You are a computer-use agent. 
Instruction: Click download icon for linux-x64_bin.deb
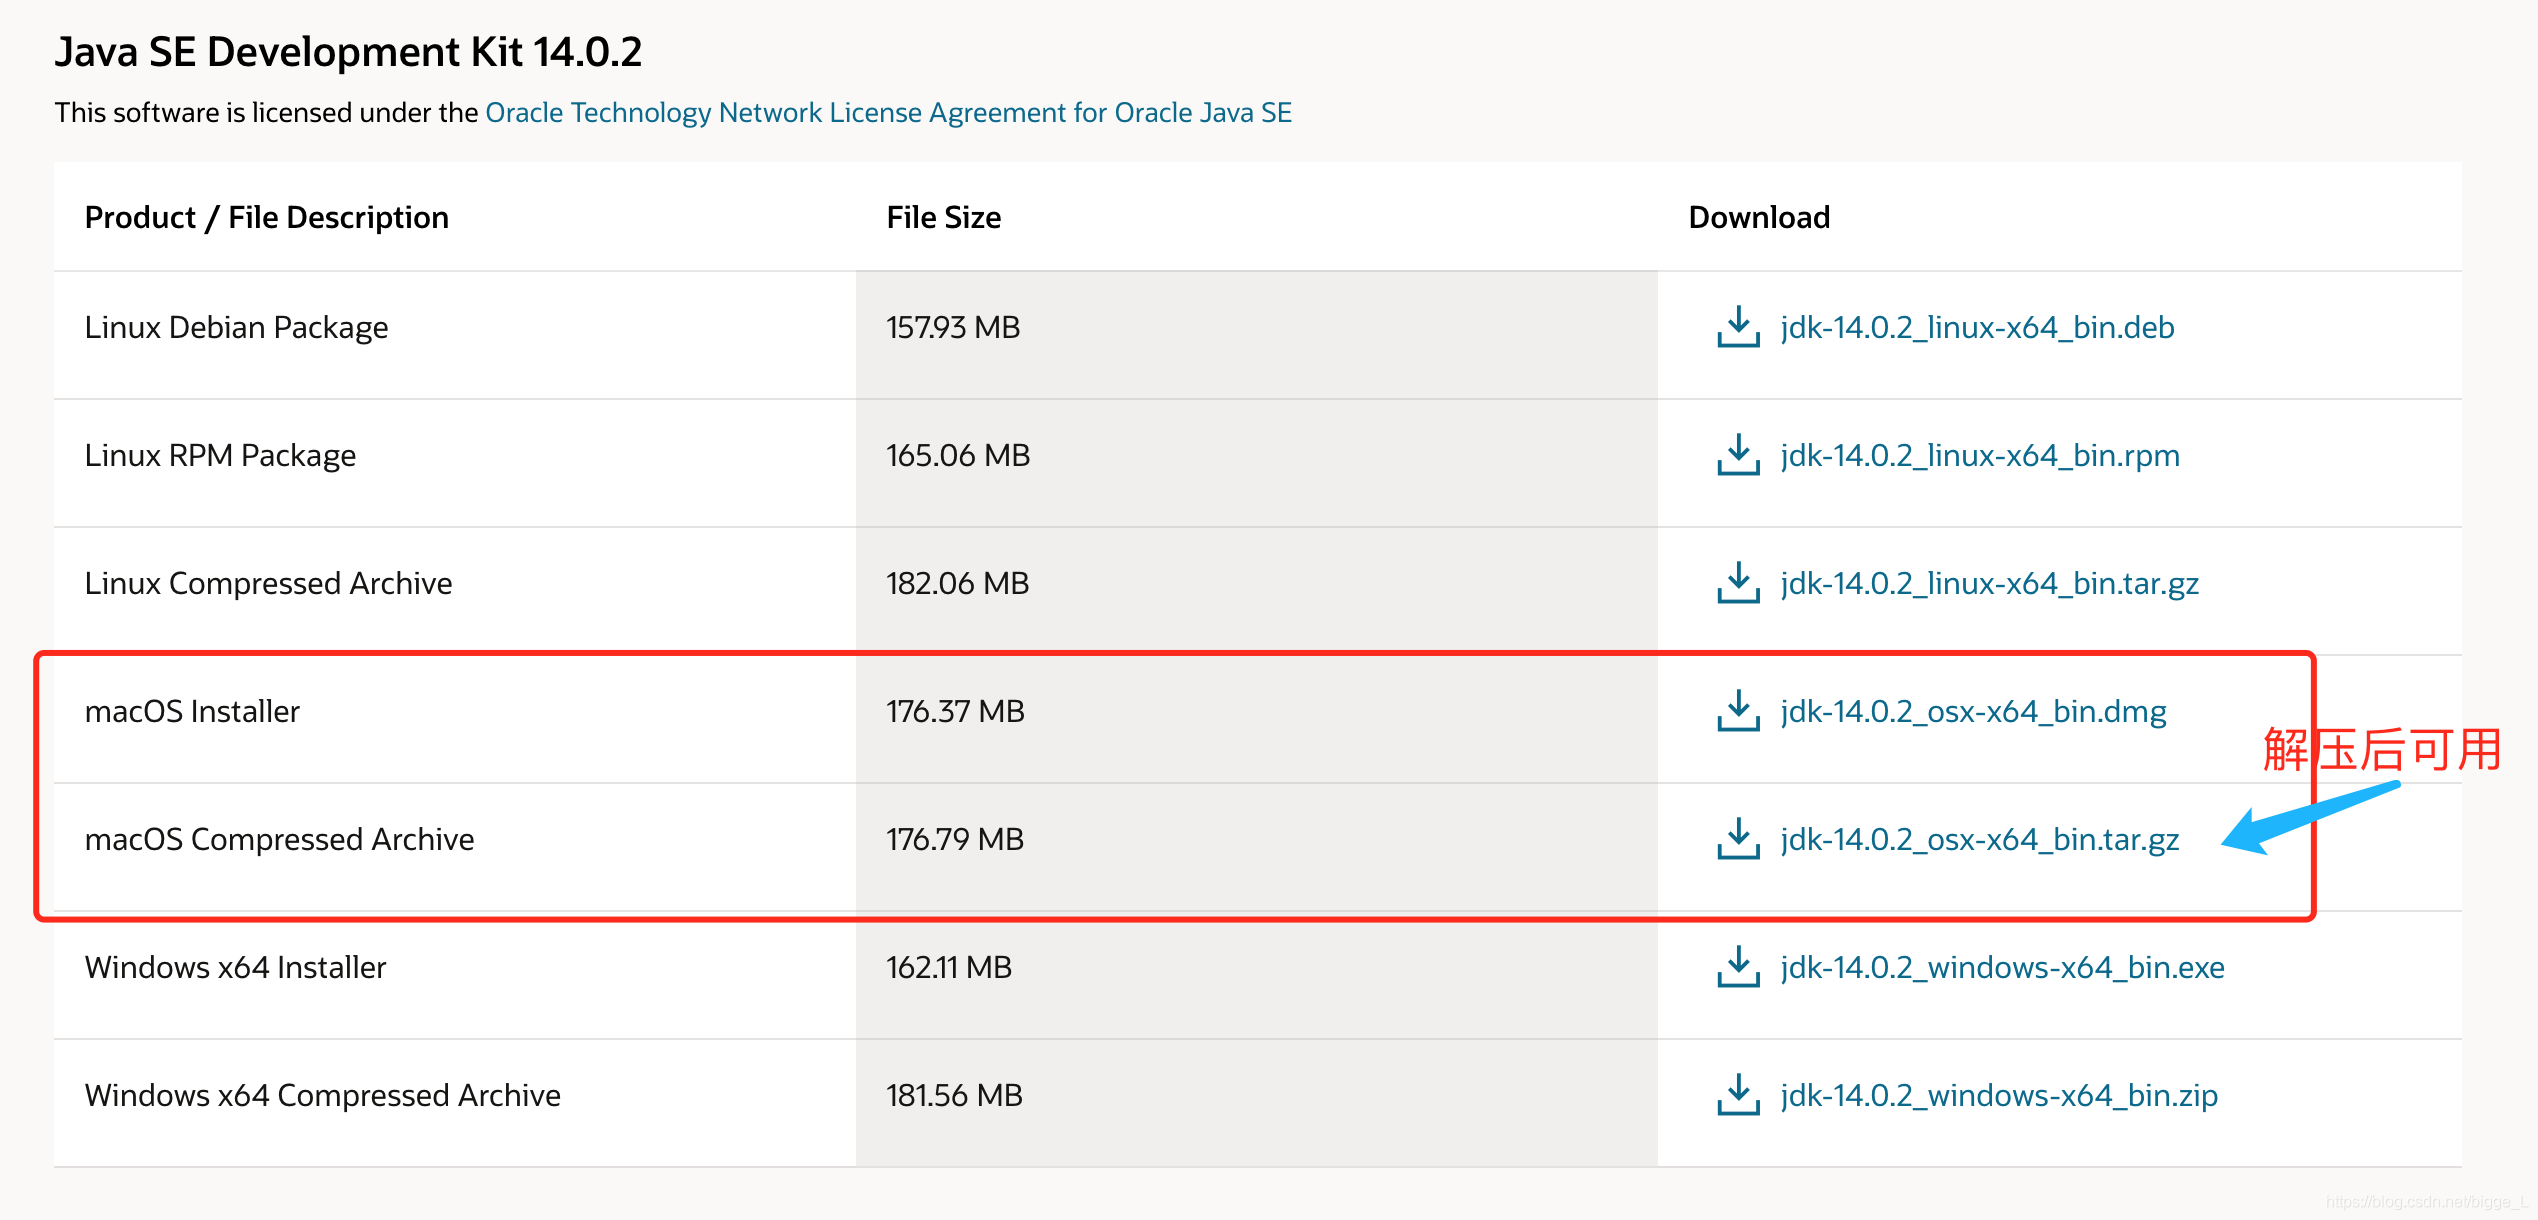click(x=1738, y=327)
